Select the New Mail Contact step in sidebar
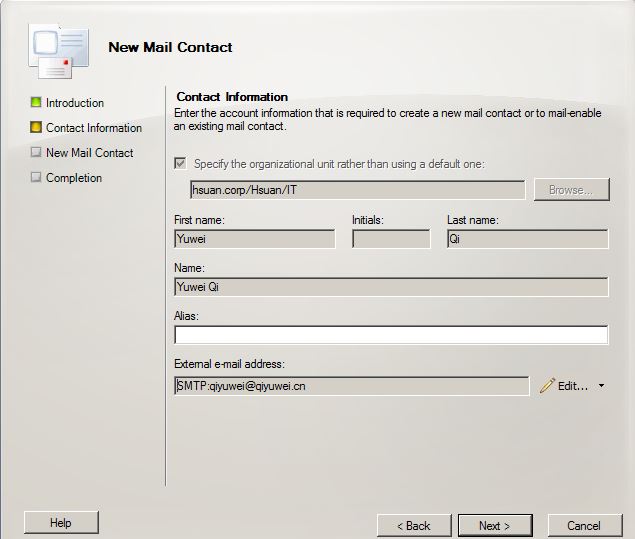The width and height of the screenshot is (635, 539). tap(89, 153)
